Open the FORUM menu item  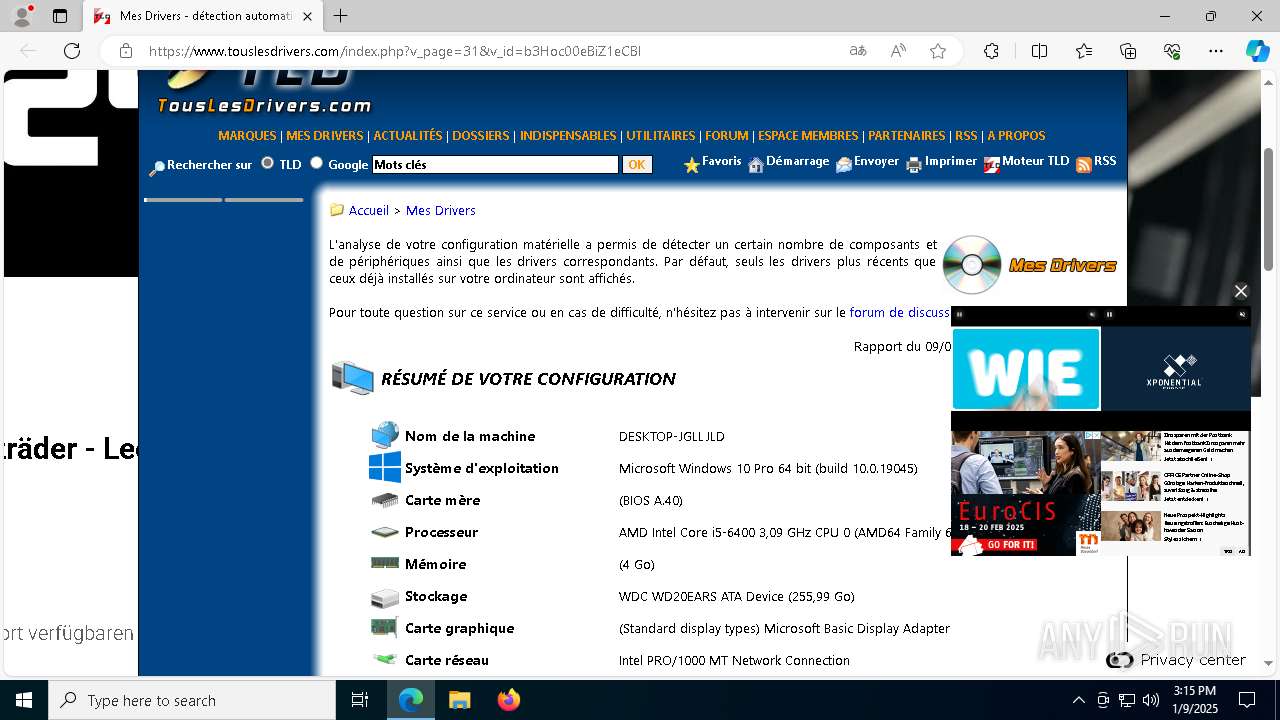(727, 135)
